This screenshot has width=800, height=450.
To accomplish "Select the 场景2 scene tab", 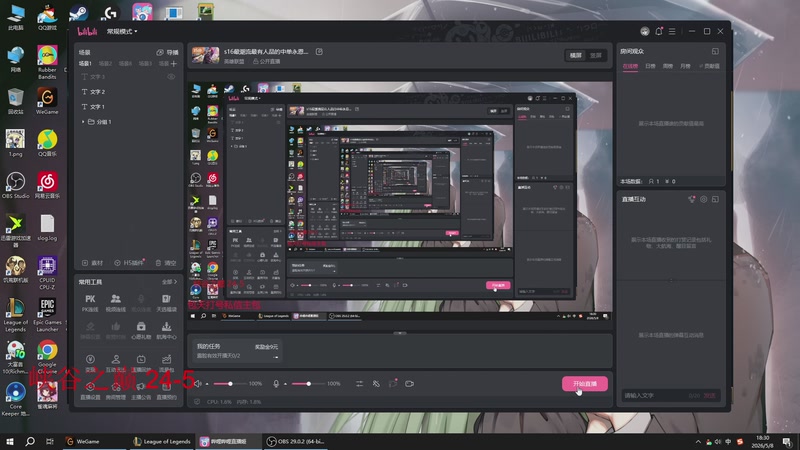I will [x=105, y=64].
